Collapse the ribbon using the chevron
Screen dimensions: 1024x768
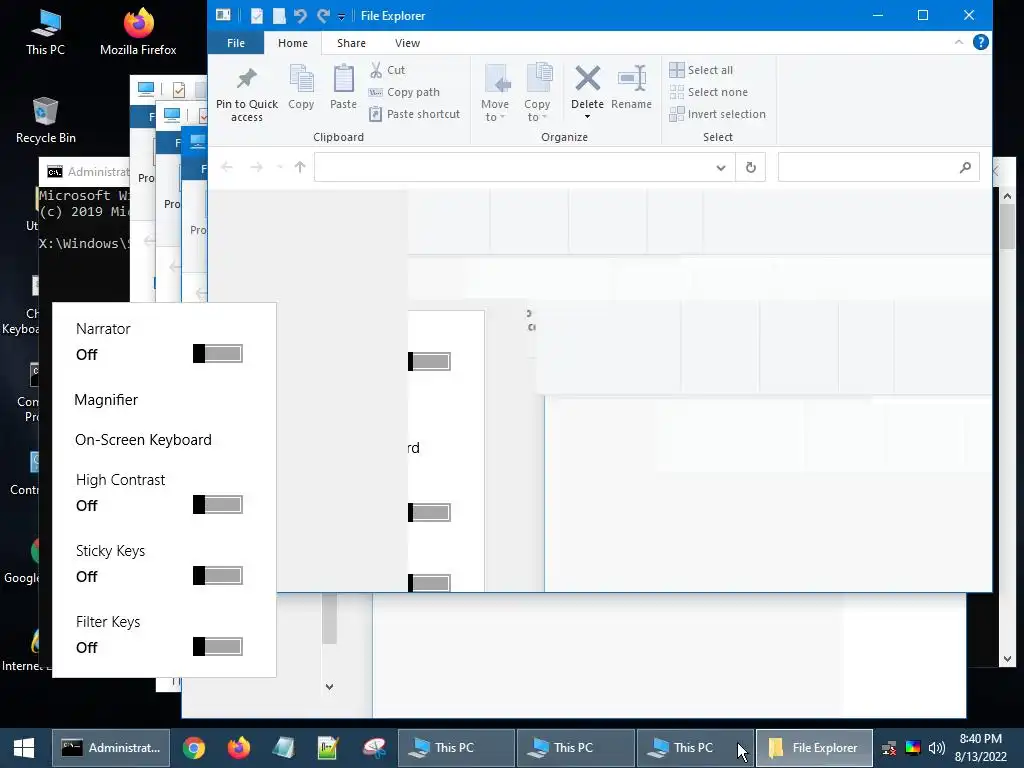pyautogui.click(x=959, y=42)
